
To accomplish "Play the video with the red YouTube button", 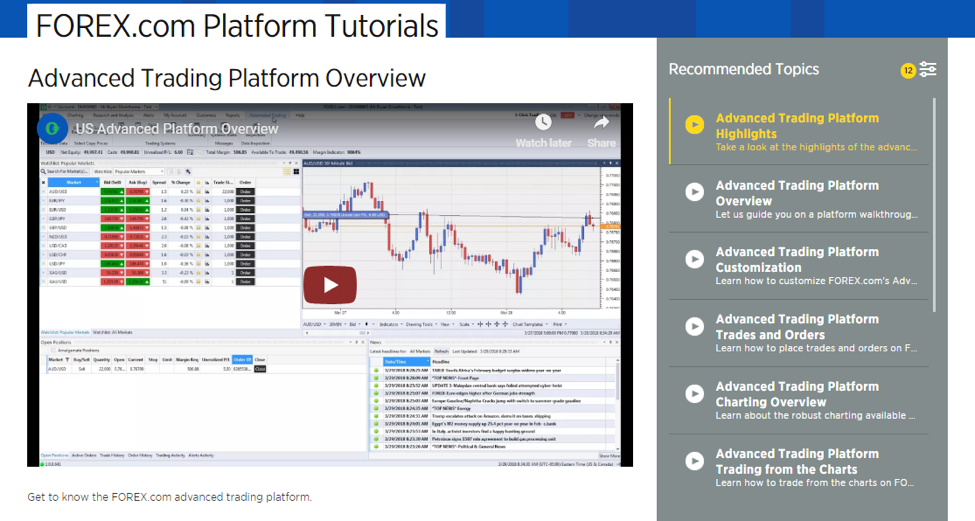I will coord(330,285).
